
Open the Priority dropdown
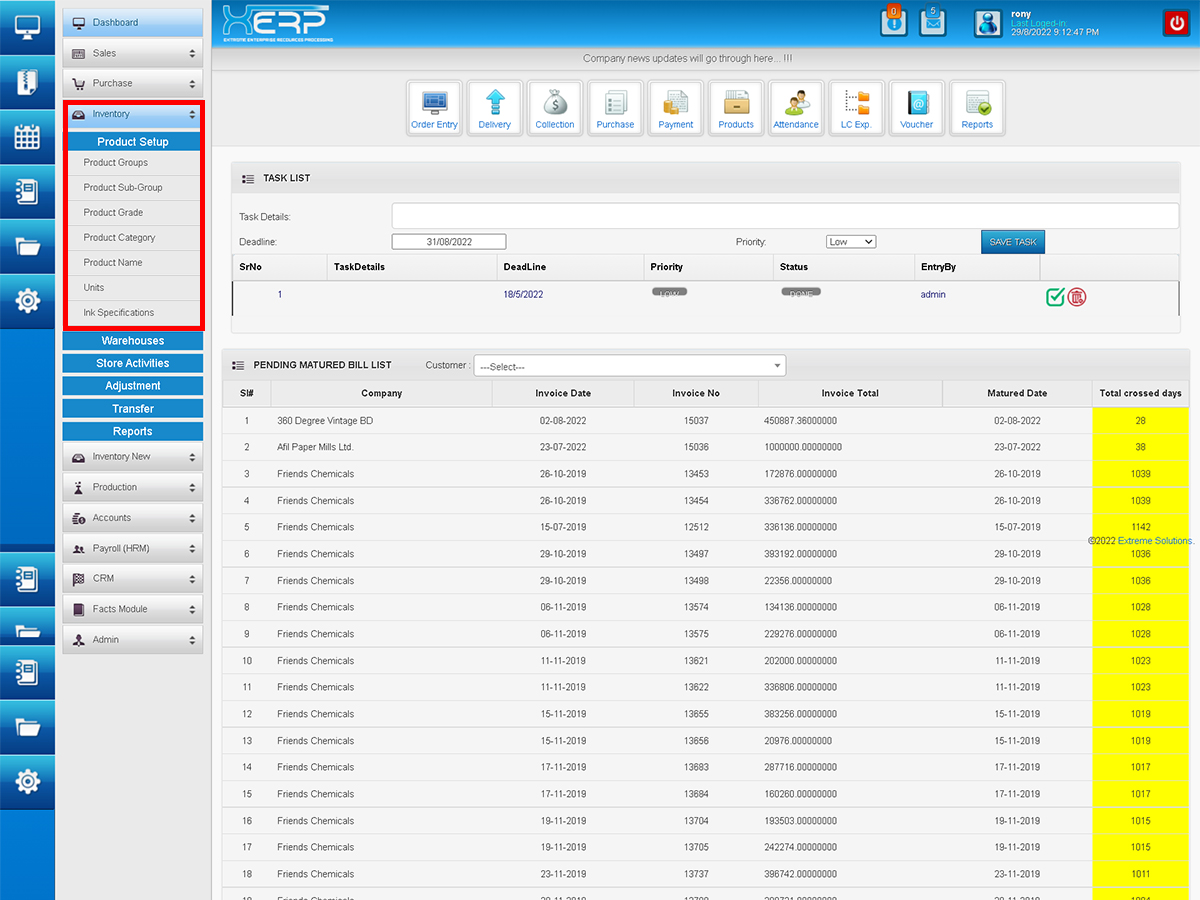851,242
